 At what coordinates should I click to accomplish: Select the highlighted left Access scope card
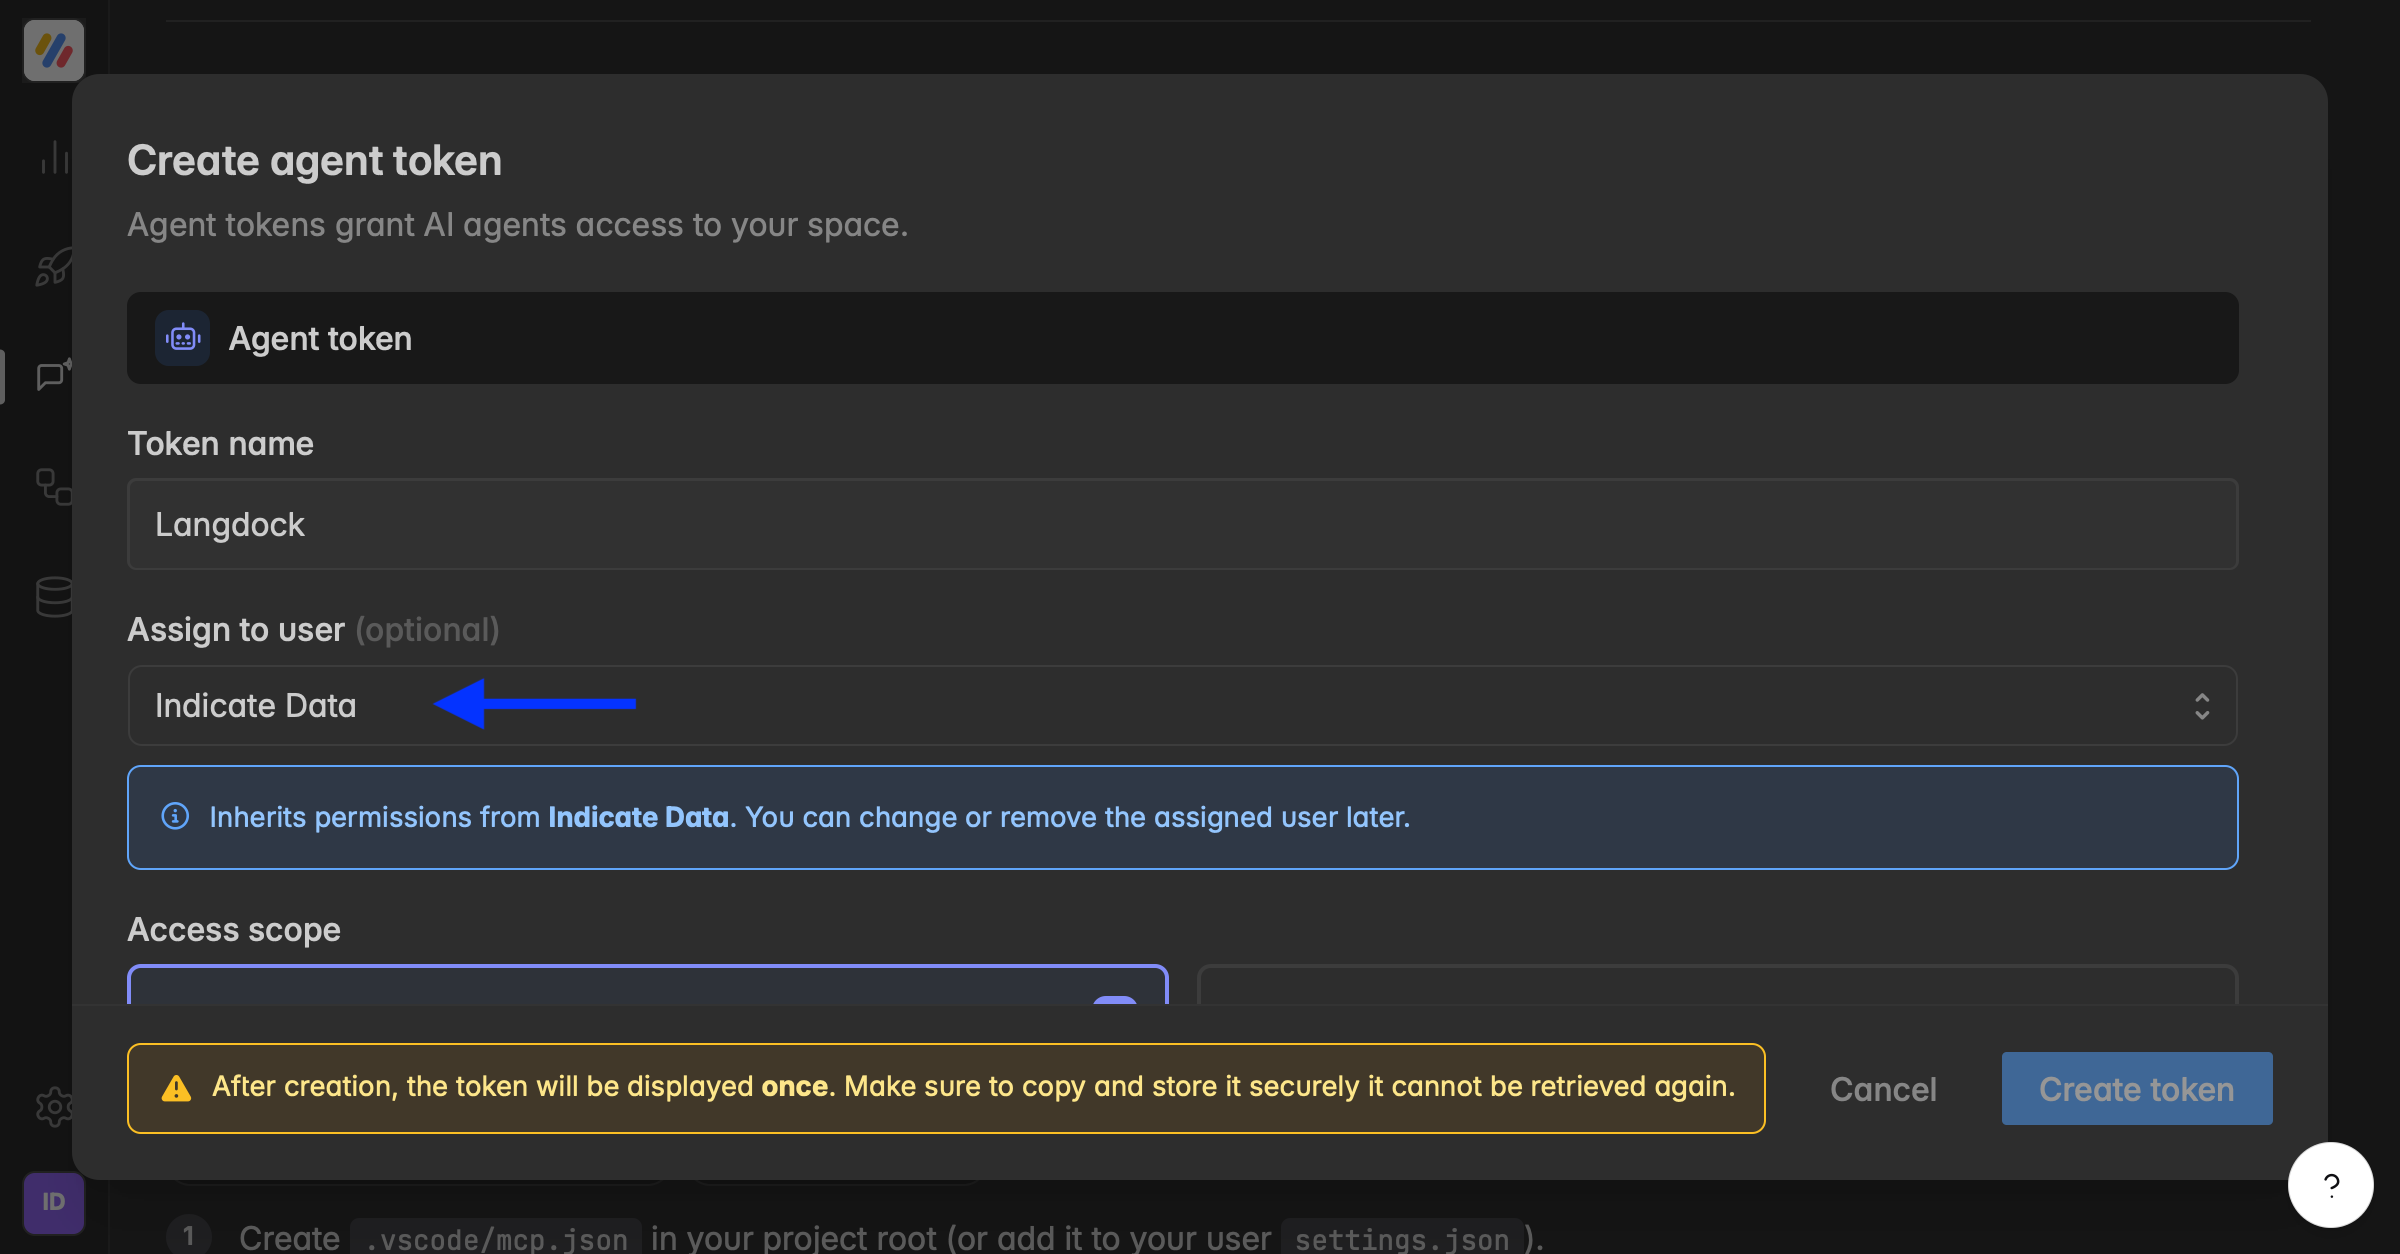(648, 985)
